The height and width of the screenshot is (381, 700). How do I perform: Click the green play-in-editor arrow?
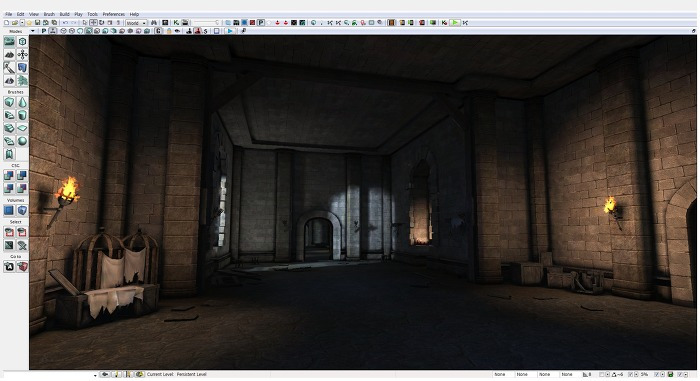point(454,22)
